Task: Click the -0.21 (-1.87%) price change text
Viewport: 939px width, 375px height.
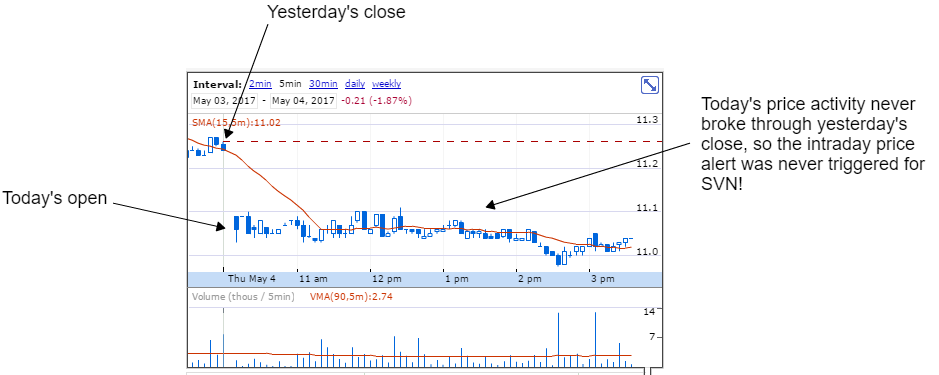Action: pyautogui.click(x=377, y=101)
